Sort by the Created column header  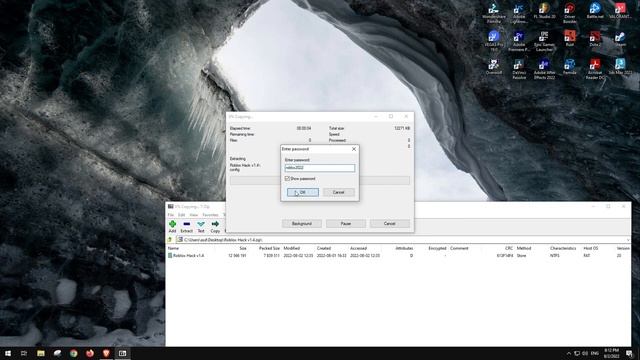click(x=324, y=248)
